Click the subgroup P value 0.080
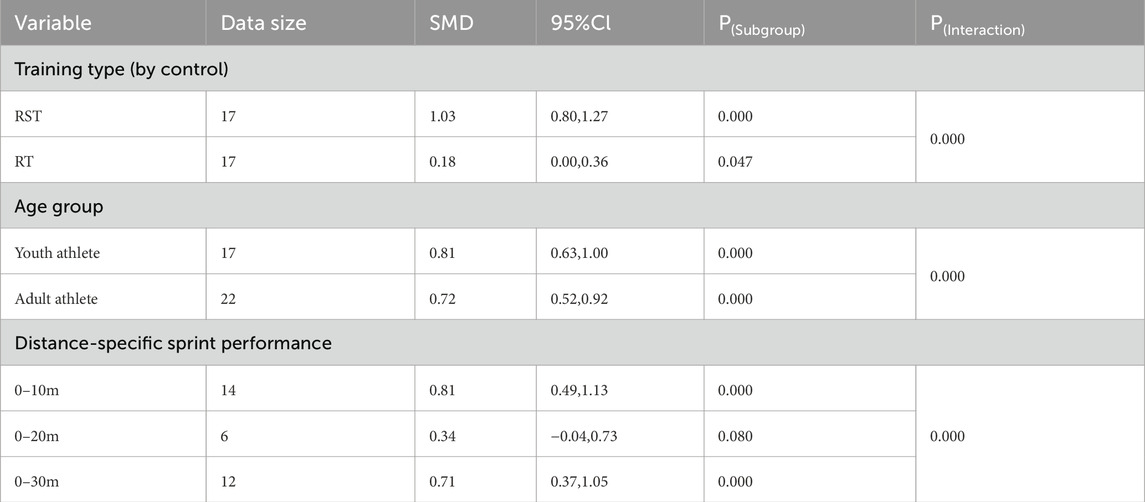Screen dimensions: 1145x502 736,436
